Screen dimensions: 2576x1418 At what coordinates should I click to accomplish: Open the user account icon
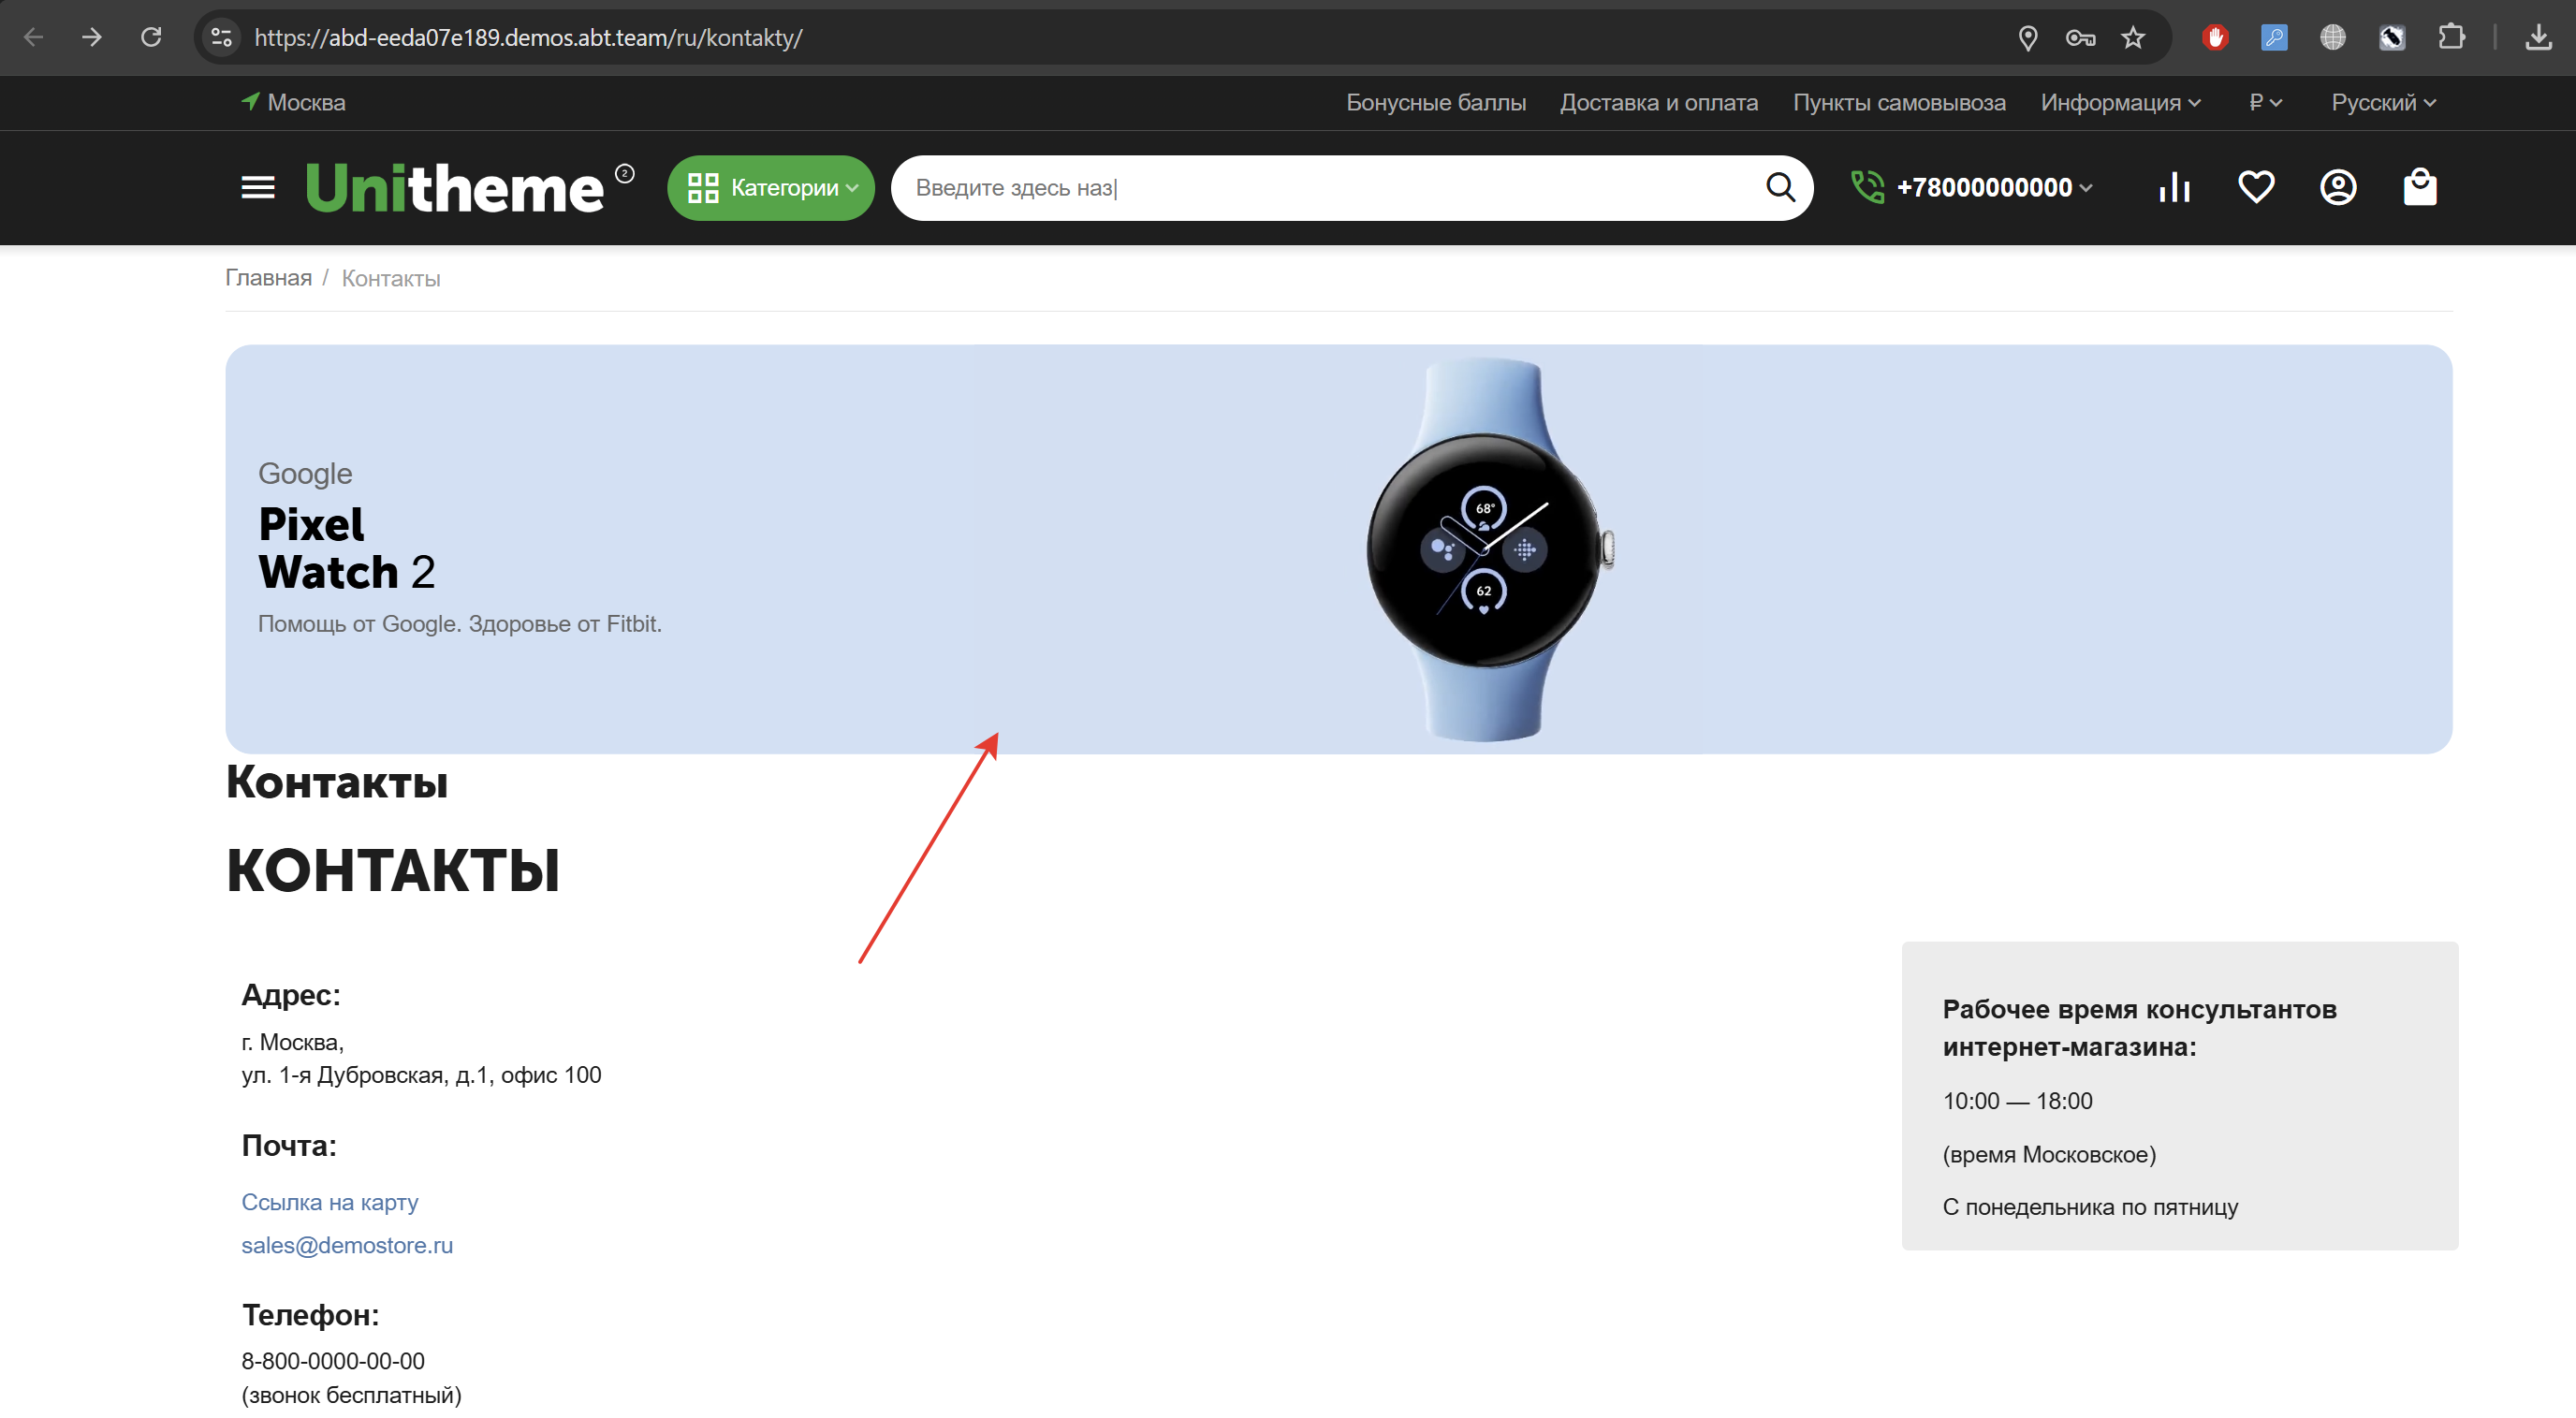2338,187
